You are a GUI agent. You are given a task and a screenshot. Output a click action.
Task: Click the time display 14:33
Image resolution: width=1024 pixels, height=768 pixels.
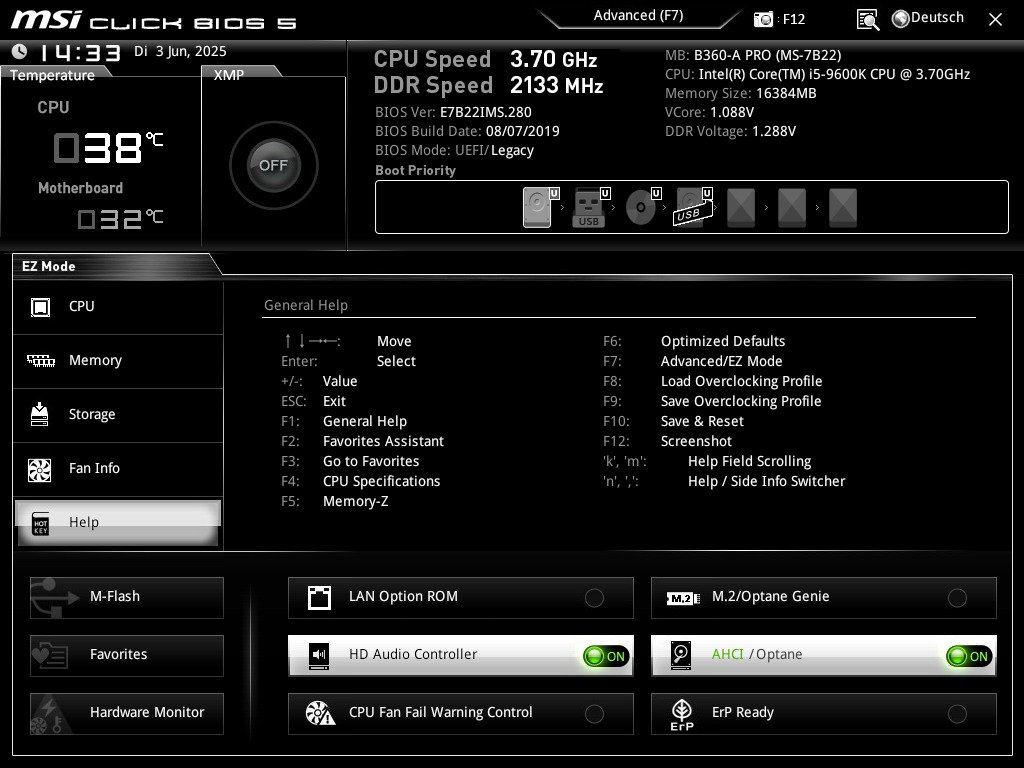click(x=80, y=52)
